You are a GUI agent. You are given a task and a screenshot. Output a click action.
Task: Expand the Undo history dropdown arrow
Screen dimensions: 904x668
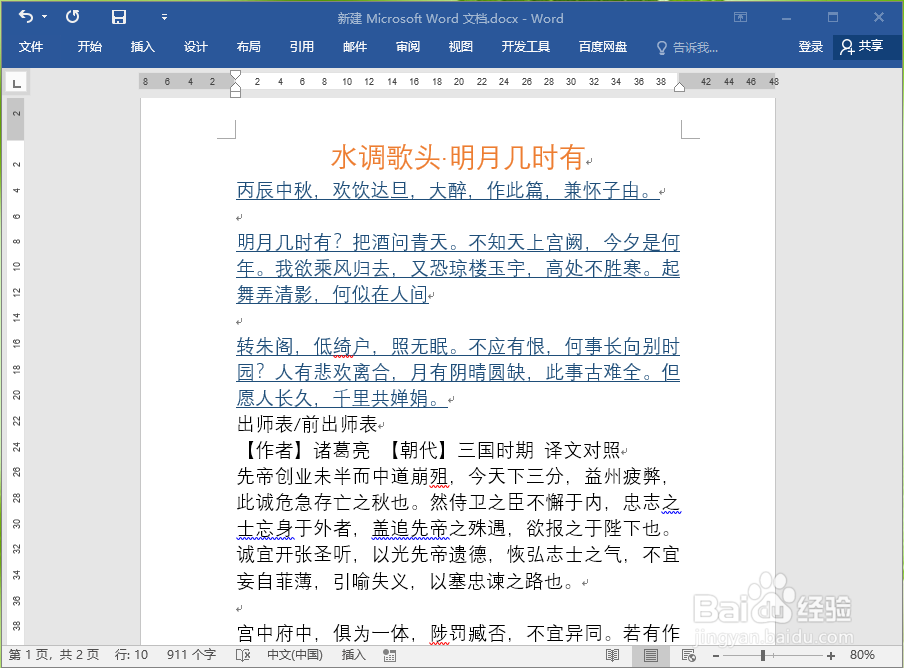point(44,15)
